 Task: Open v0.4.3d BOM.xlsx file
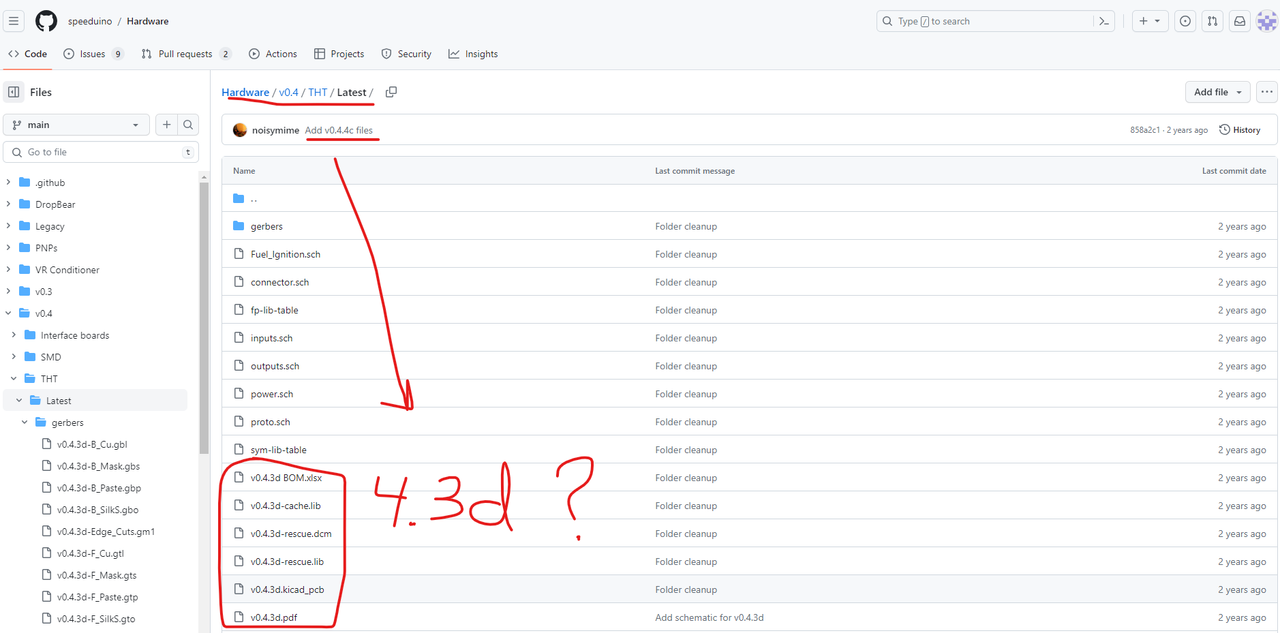pos(286,478)
